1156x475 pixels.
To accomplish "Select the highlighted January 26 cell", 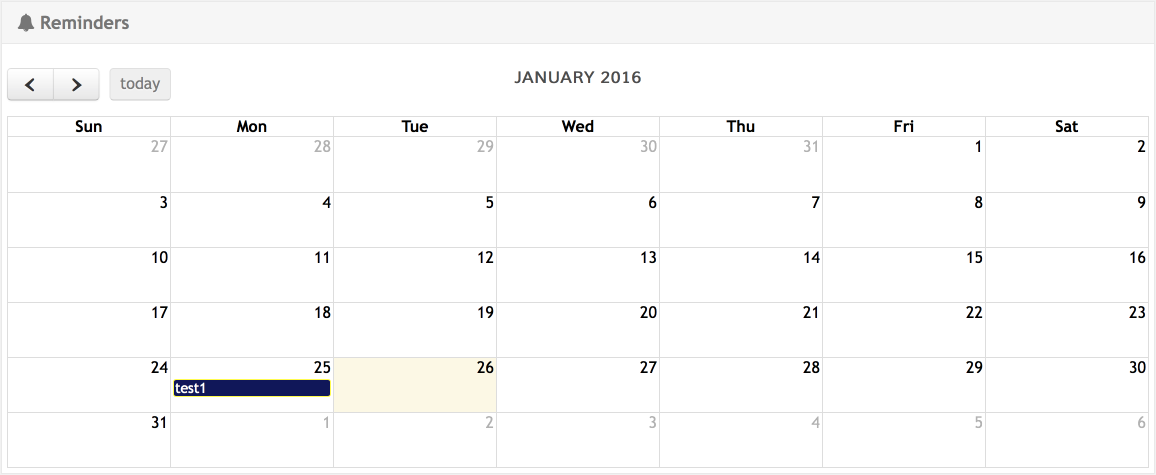I will [415, 385].
